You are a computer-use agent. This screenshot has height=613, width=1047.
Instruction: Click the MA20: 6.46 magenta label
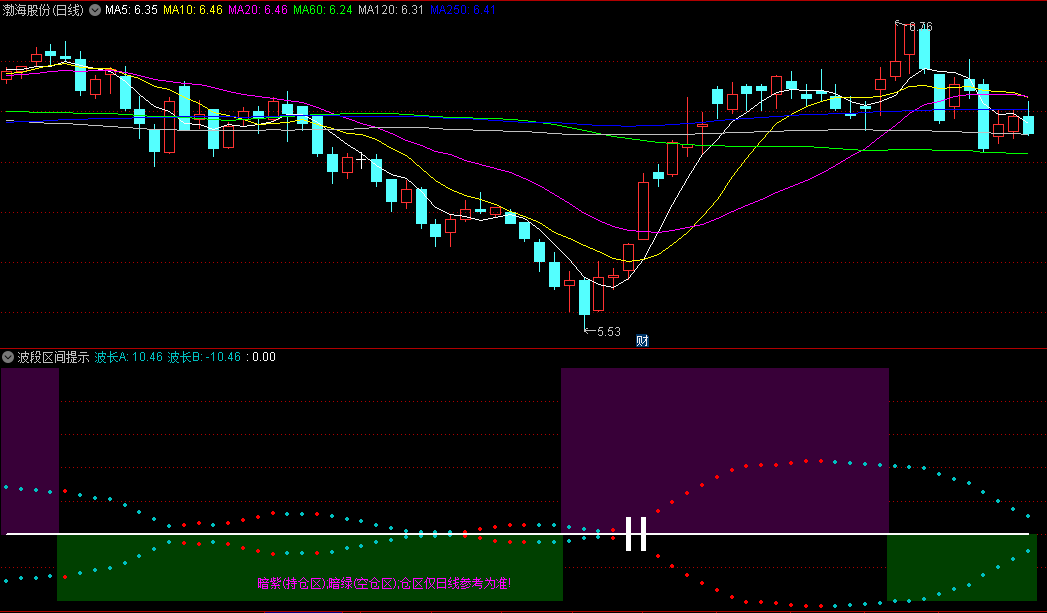click(258, 10)
